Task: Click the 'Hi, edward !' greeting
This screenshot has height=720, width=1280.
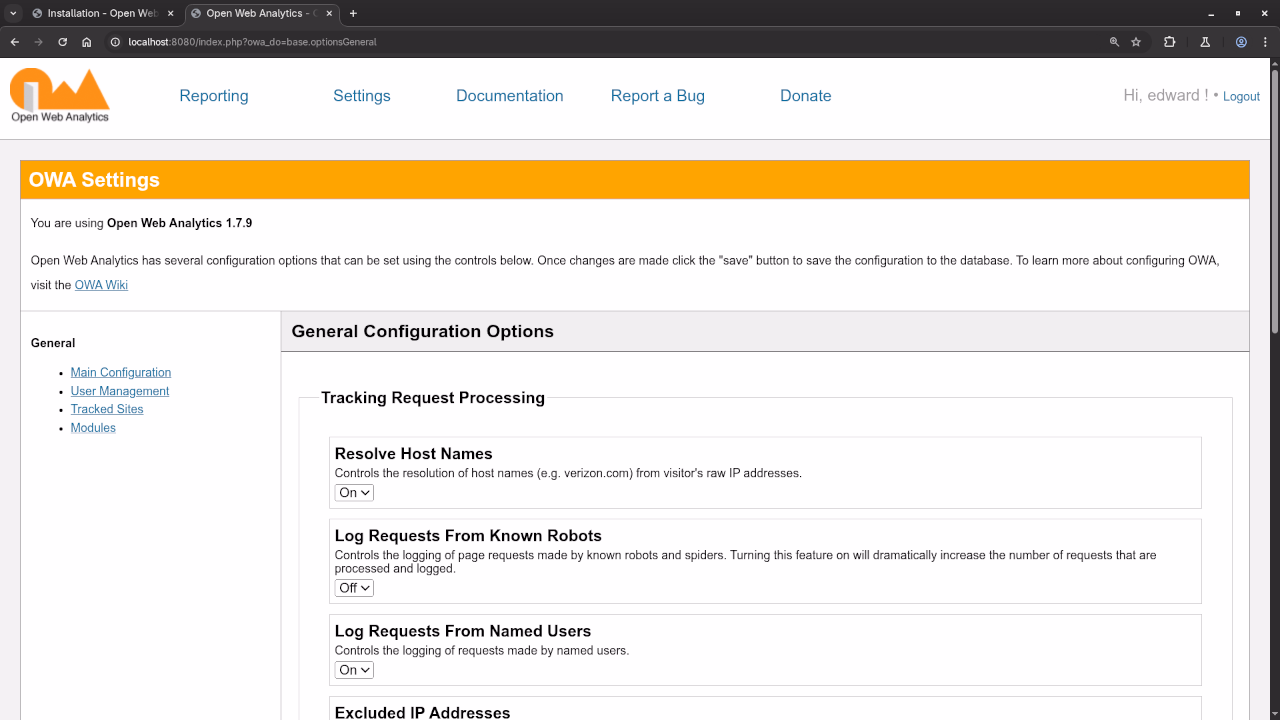Action: pos(1166,96)
